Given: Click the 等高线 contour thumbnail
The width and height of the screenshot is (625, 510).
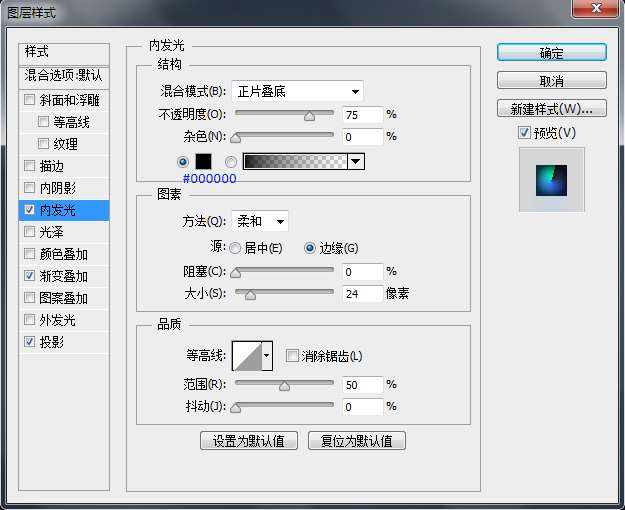Looking at the screenshot, I should point(247,355).
